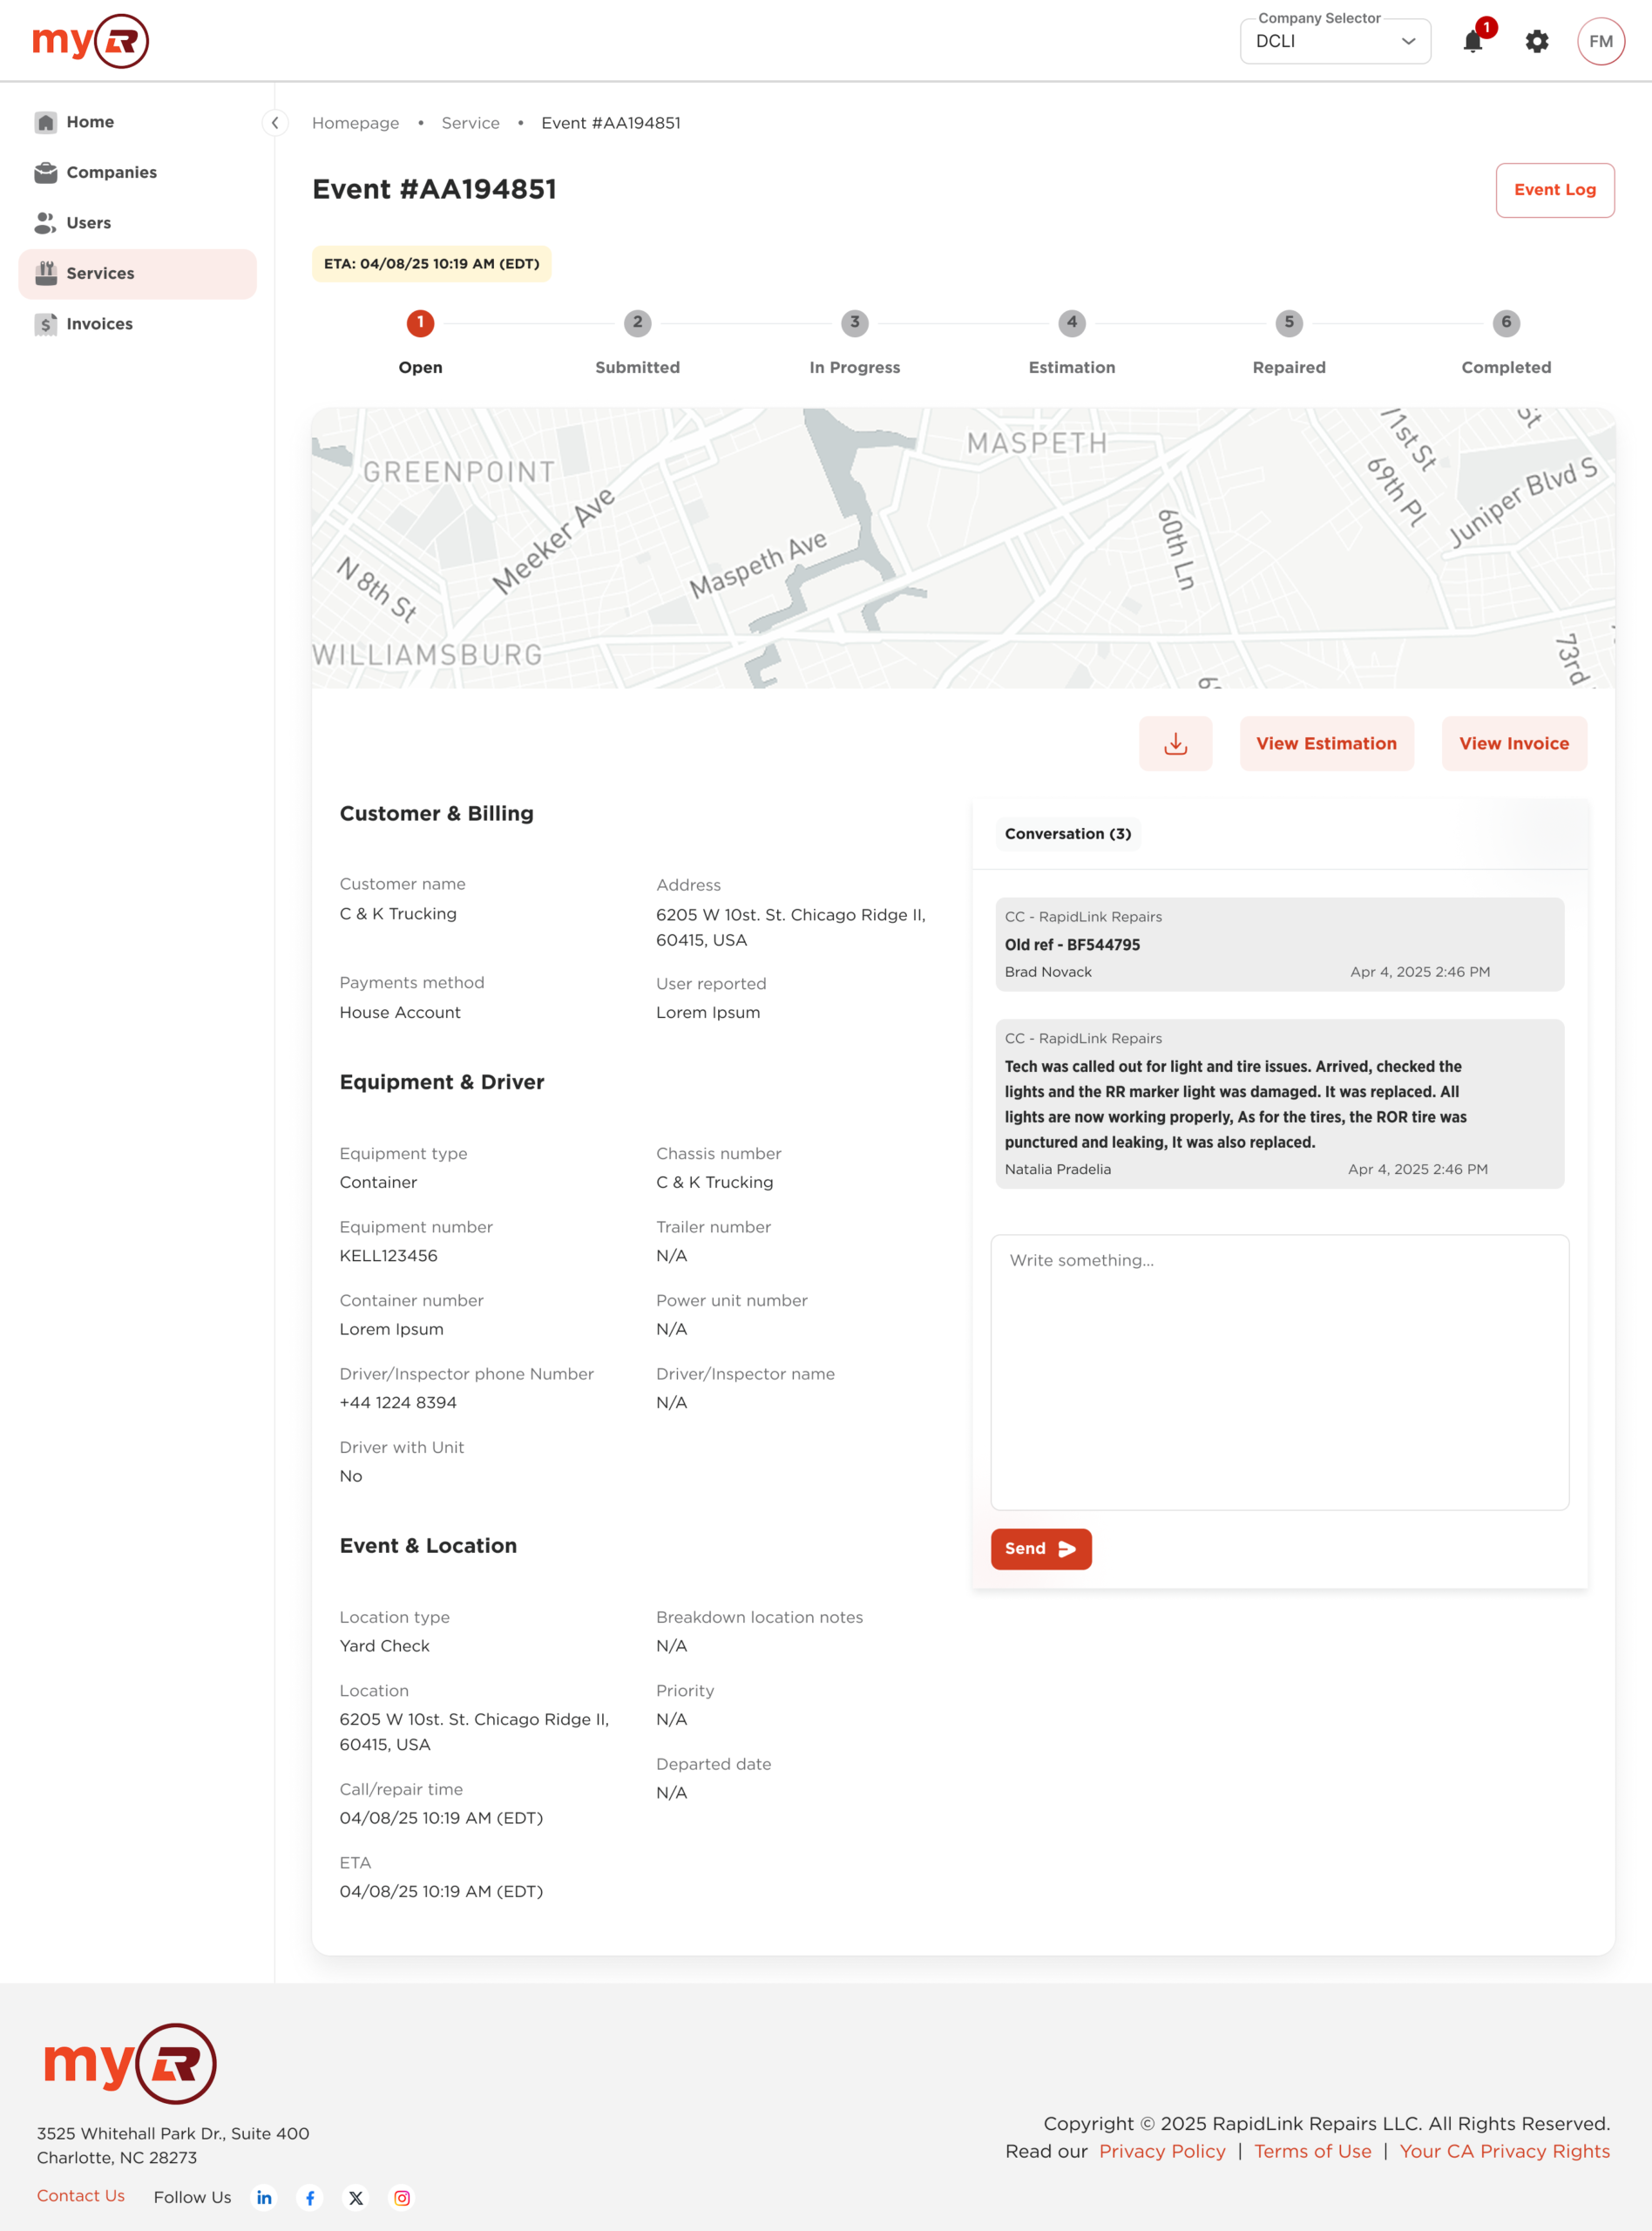
Task: Open the Facebook icon in footer
Action: (310, 2197)
